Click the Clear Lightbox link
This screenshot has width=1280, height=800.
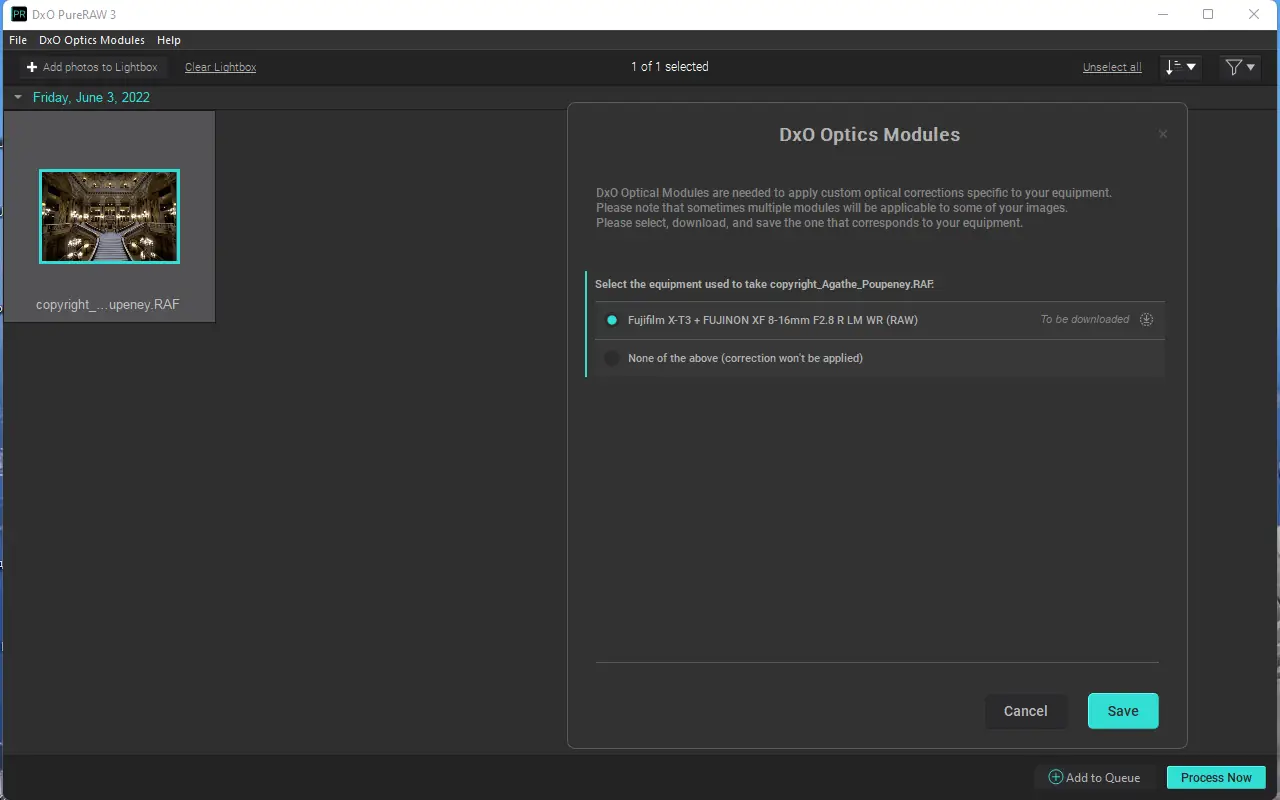[x=220, y=67]
